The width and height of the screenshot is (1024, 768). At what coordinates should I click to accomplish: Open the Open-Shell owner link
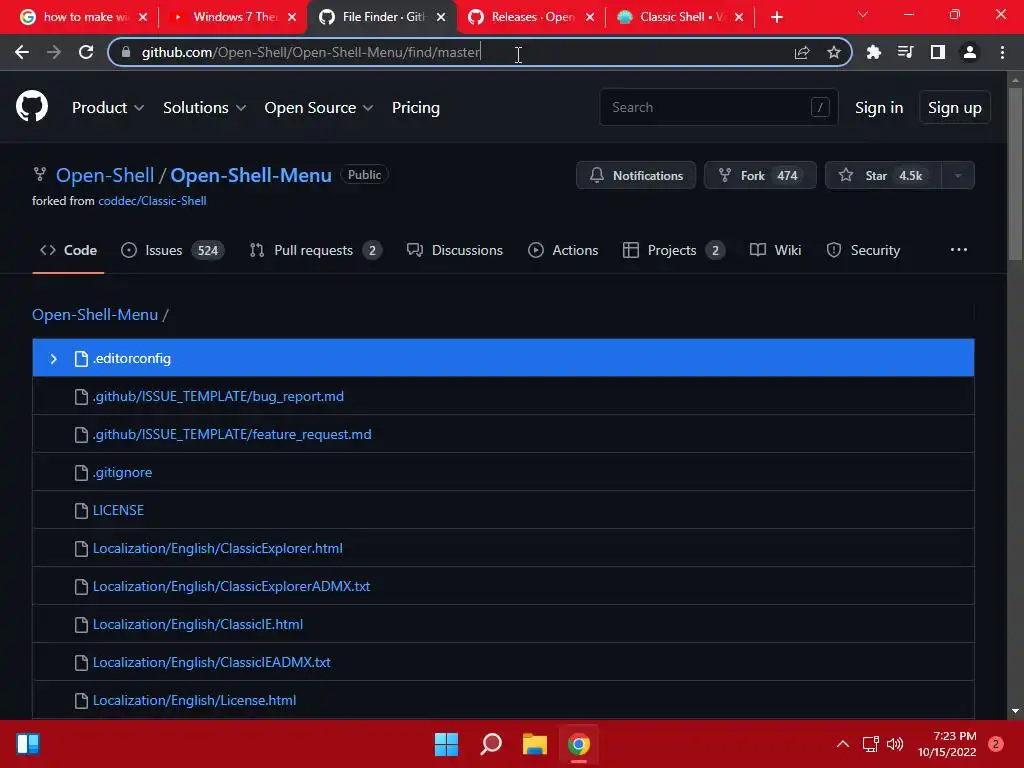point(105,175)
